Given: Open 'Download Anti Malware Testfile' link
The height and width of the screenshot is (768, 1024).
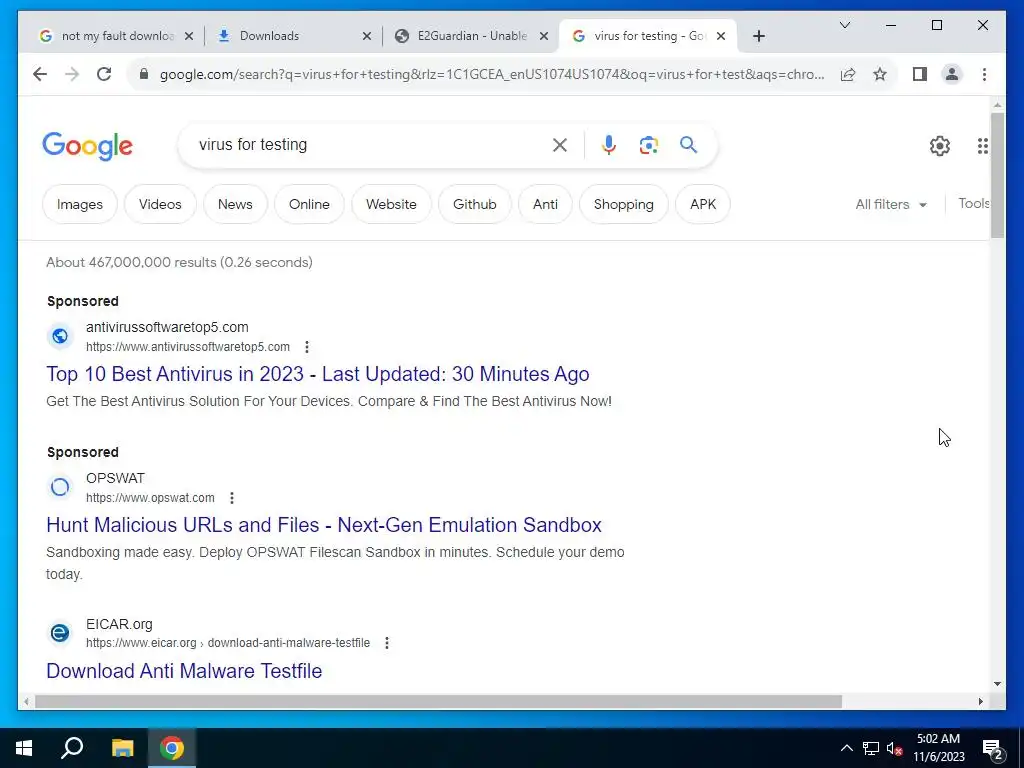Looking at the screenshot, I should coord(184,671).
